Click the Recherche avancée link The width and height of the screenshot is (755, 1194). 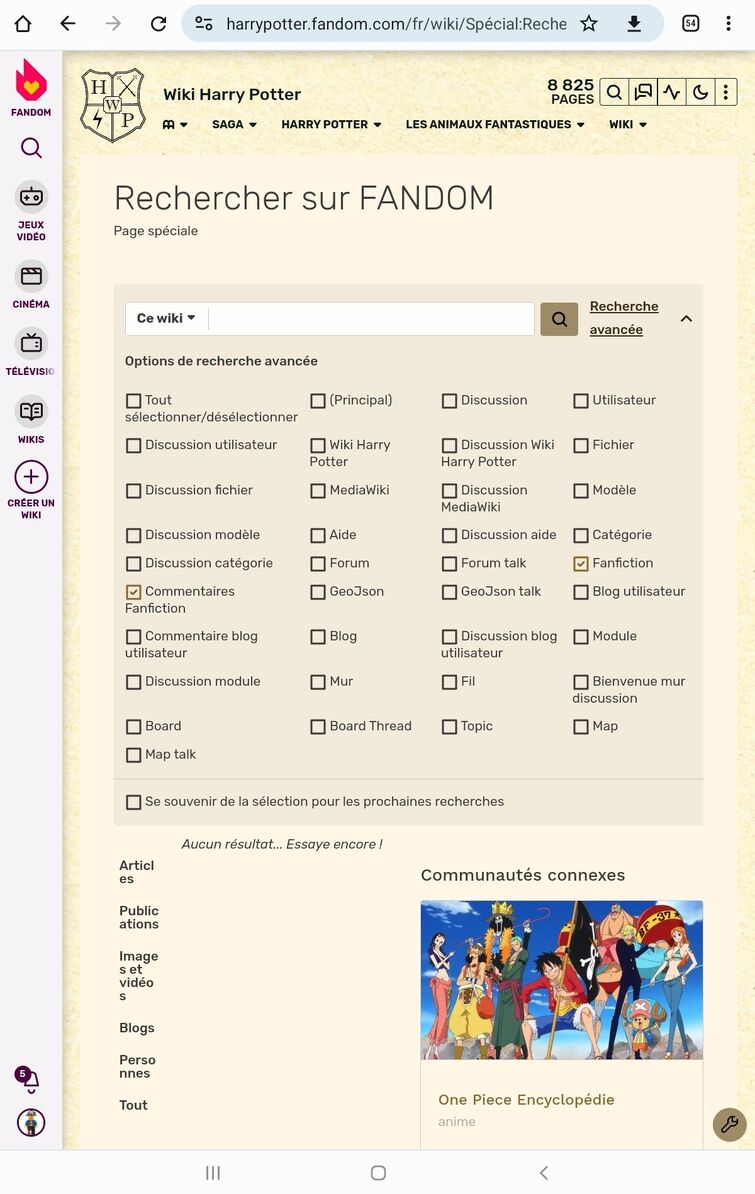pyautogui.click(x=624, y=318)
